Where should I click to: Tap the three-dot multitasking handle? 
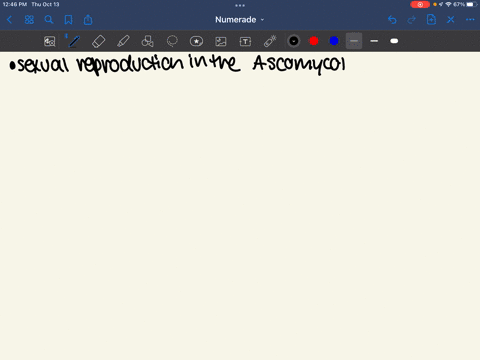pos(240,5)
